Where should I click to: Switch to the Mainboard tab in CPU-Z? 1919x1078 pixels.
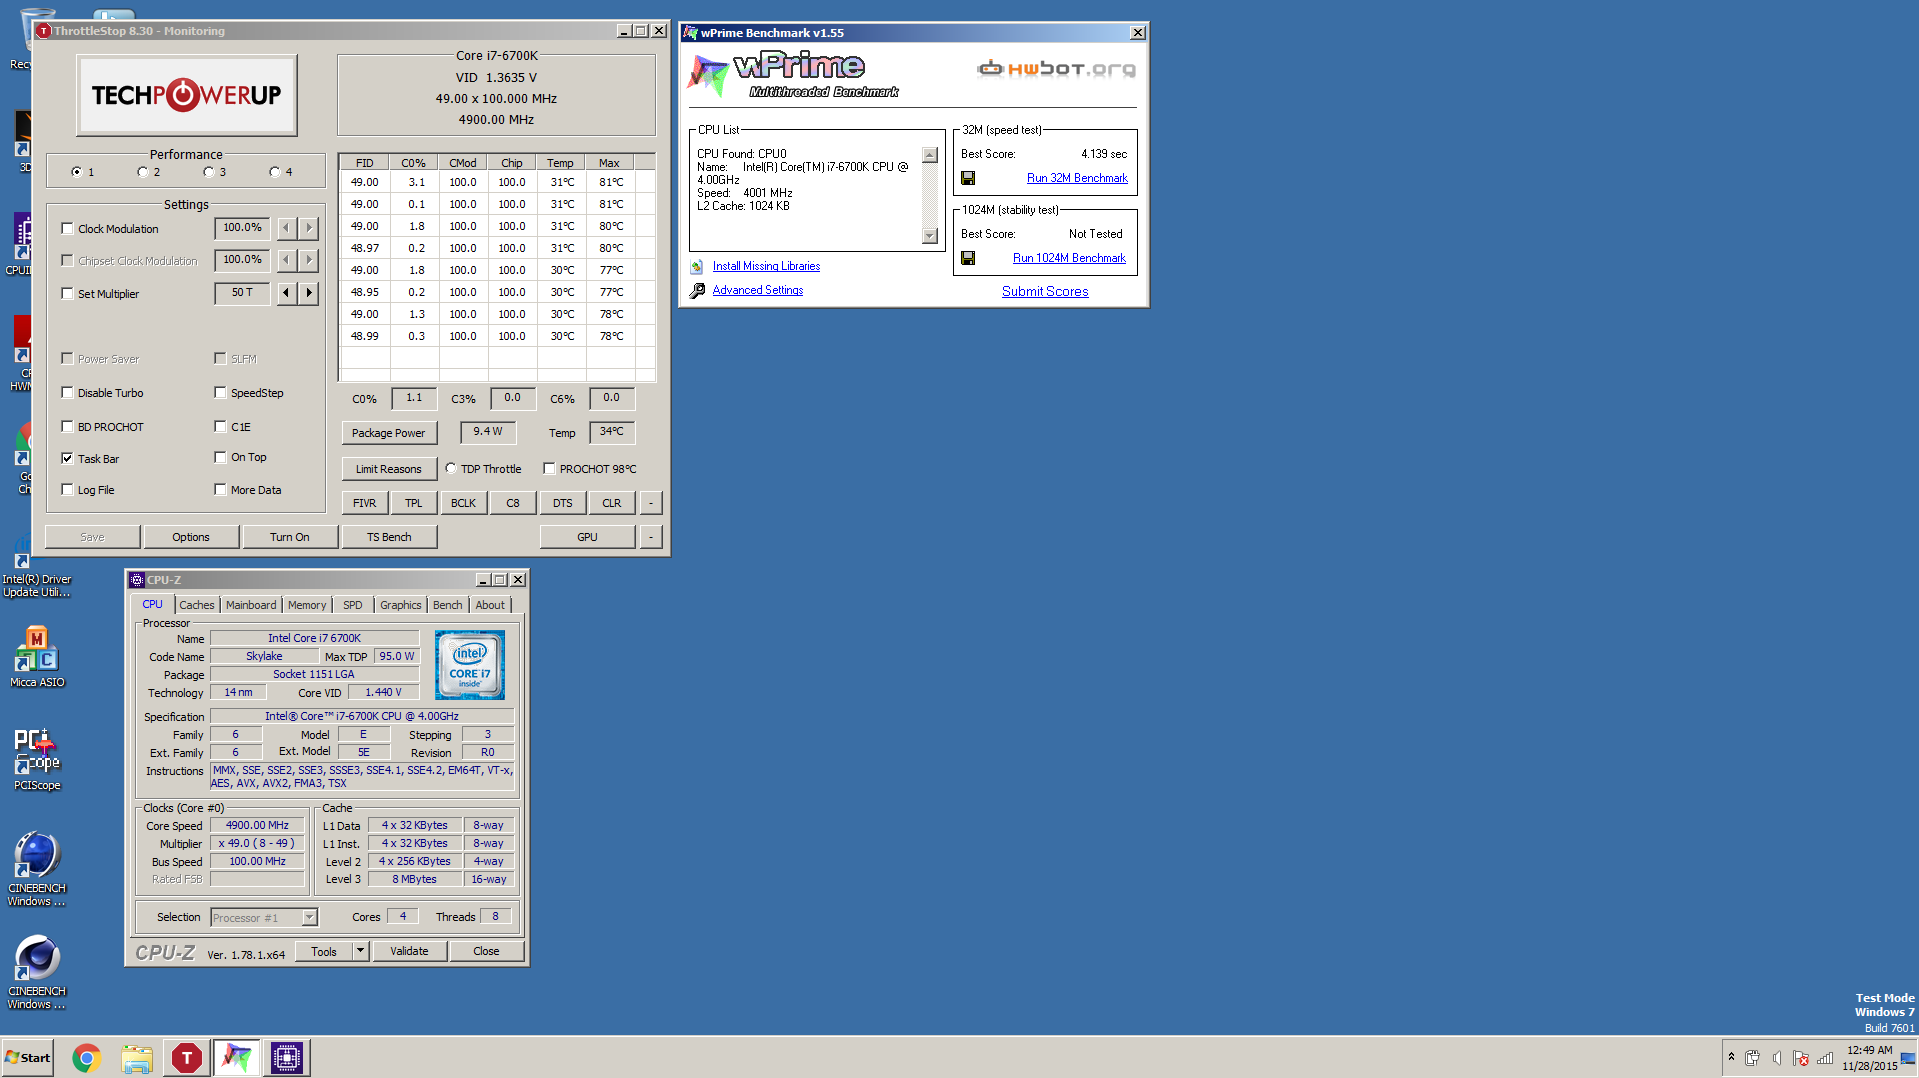[x=251, y=605]
